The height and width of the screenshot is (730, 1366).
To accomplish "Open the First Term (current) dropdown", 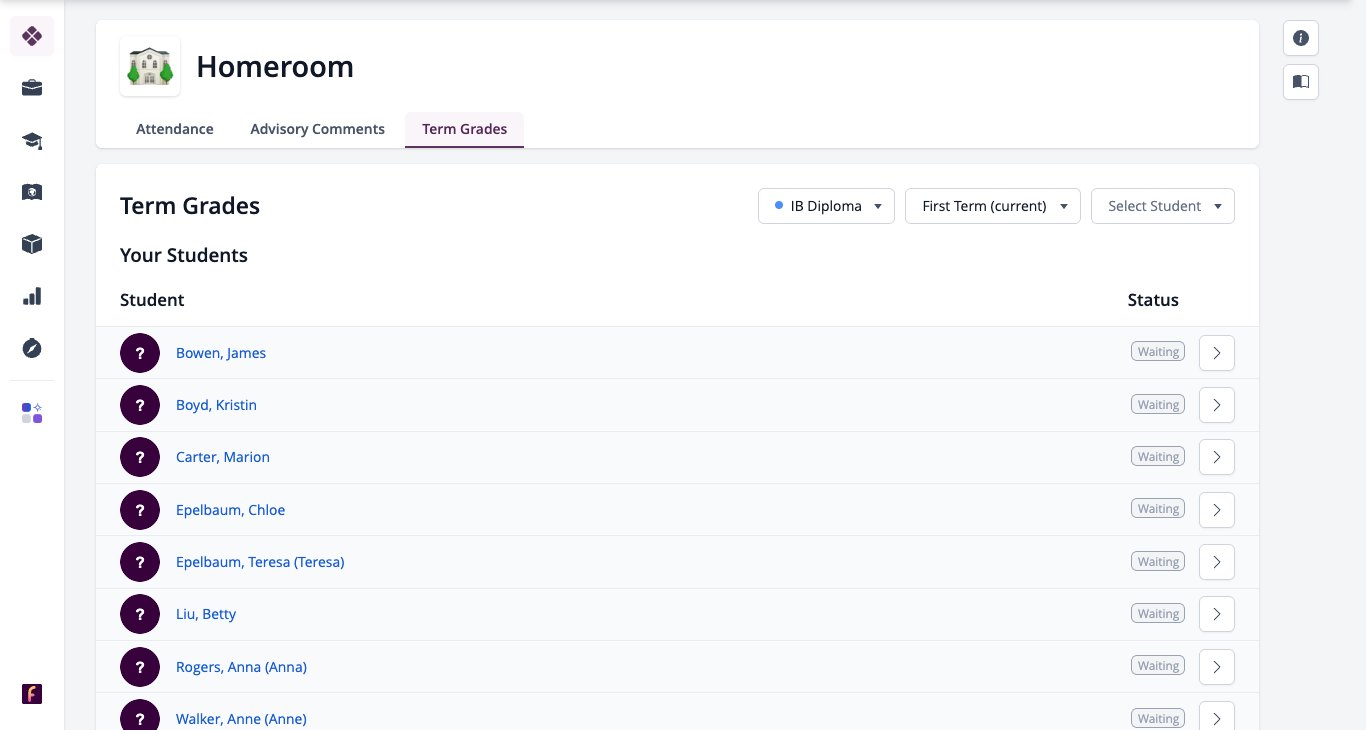I will point(993,206).
